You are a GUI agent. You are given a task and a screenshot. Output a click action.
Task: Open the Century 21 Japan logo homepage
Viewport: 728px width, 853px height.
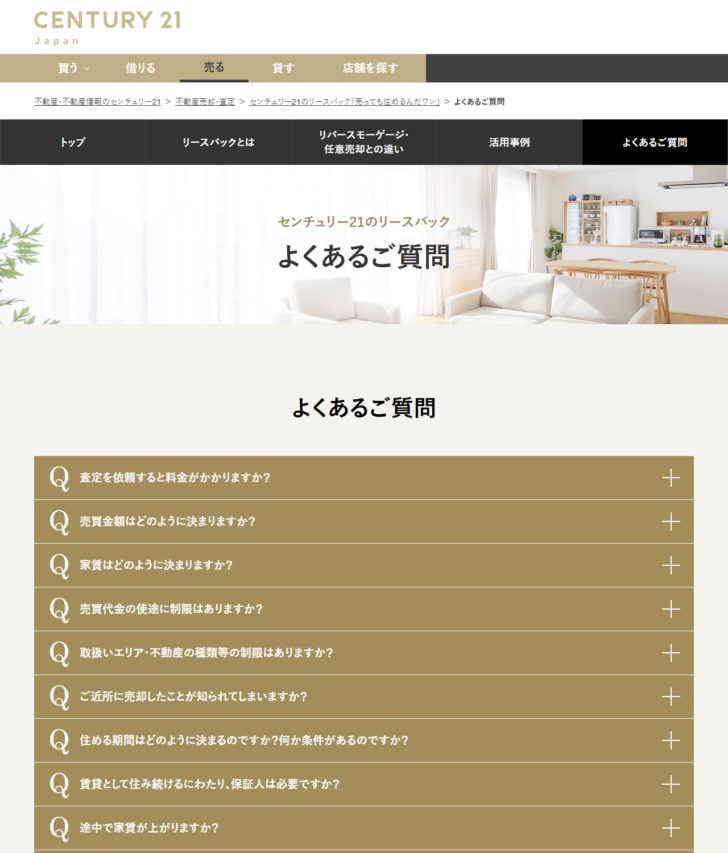tap(107, 27)
